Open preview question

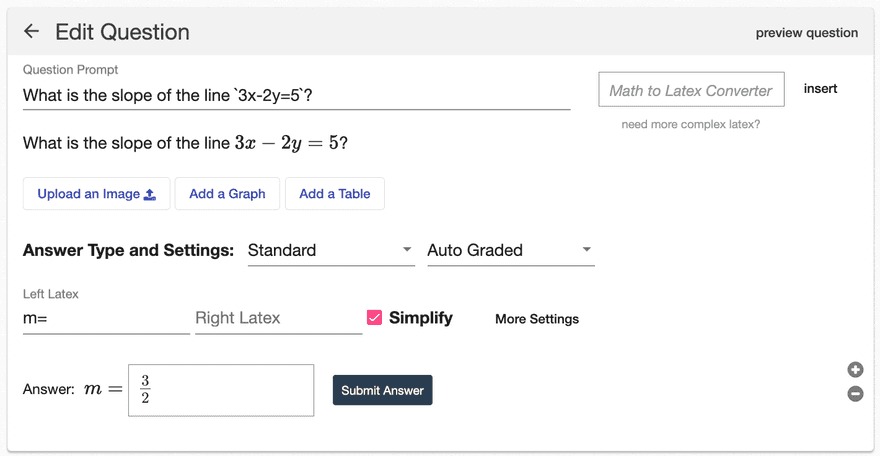(806, 33)
